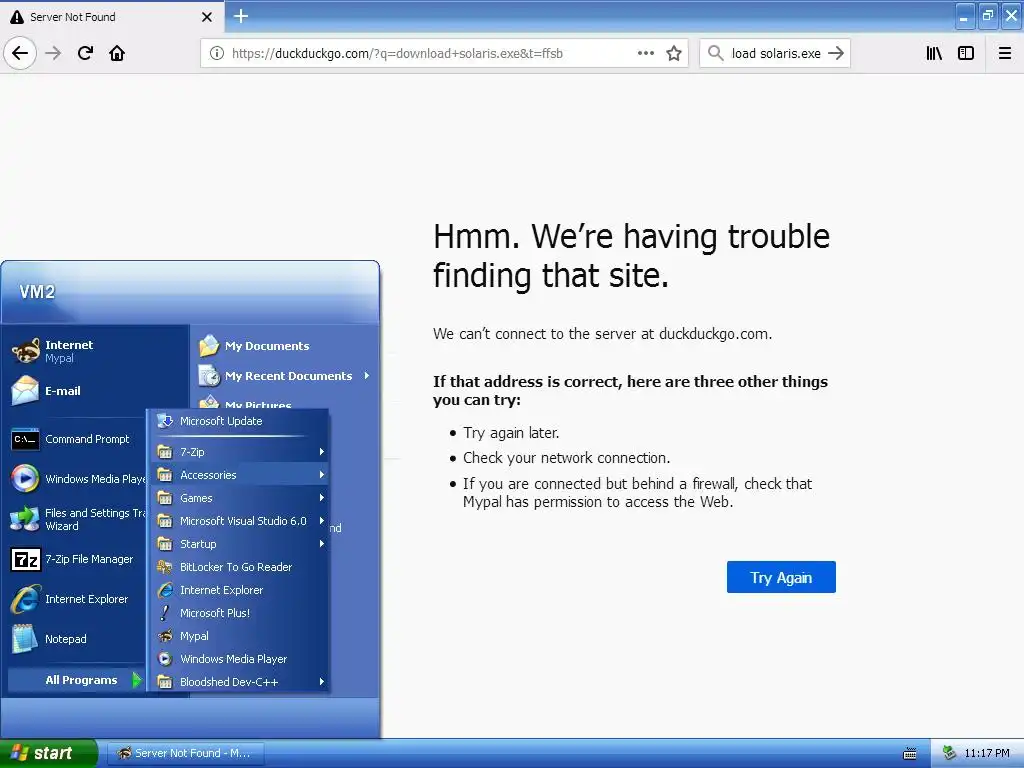
Task: Open the Library bookmarks icon
Action: tap(934, 53)
